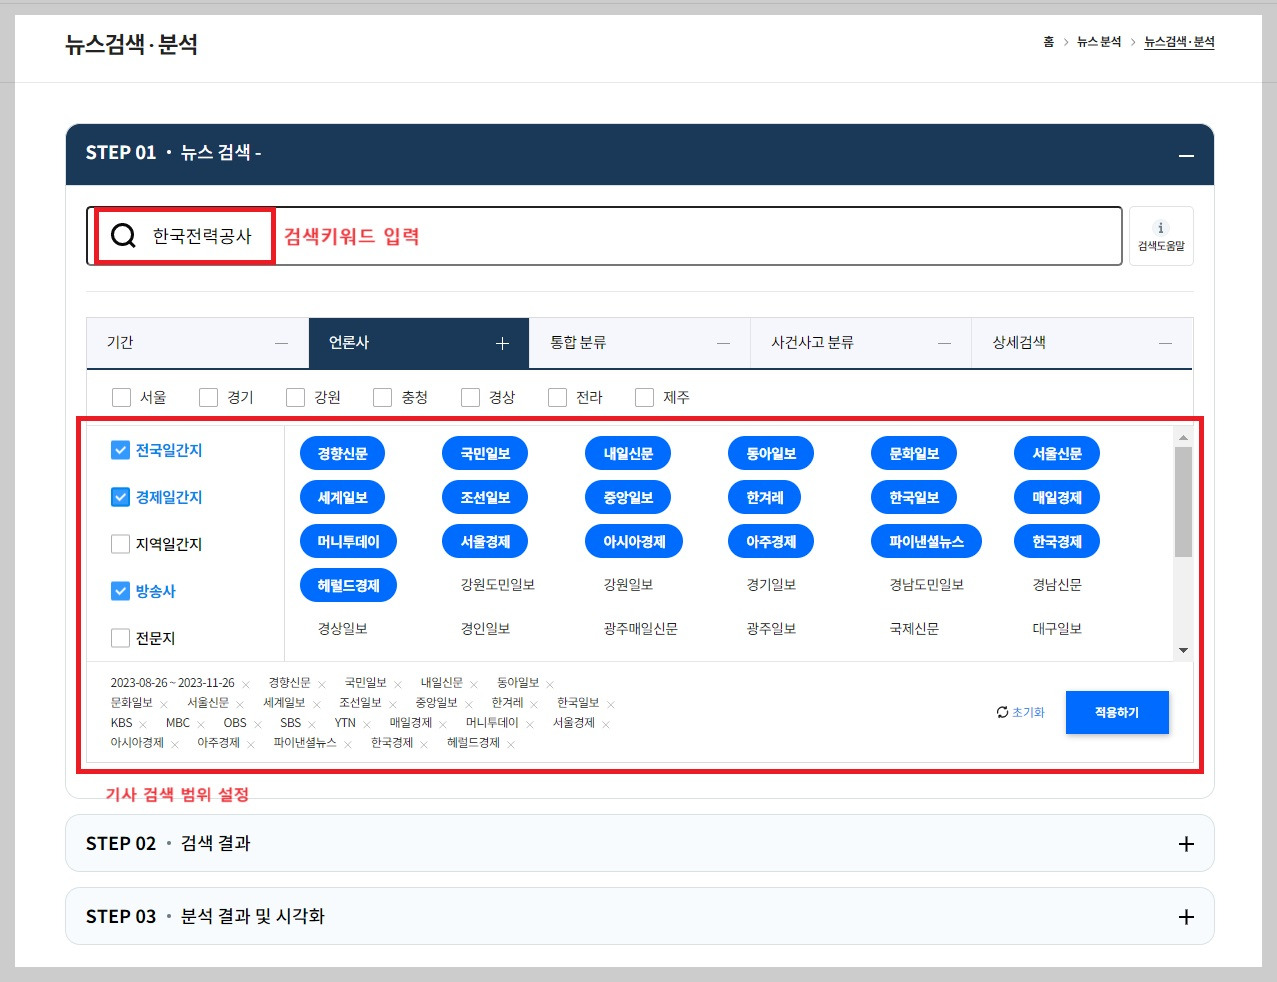Select the 경남신문 press option
The image size is (1277, 982).
1057,585
